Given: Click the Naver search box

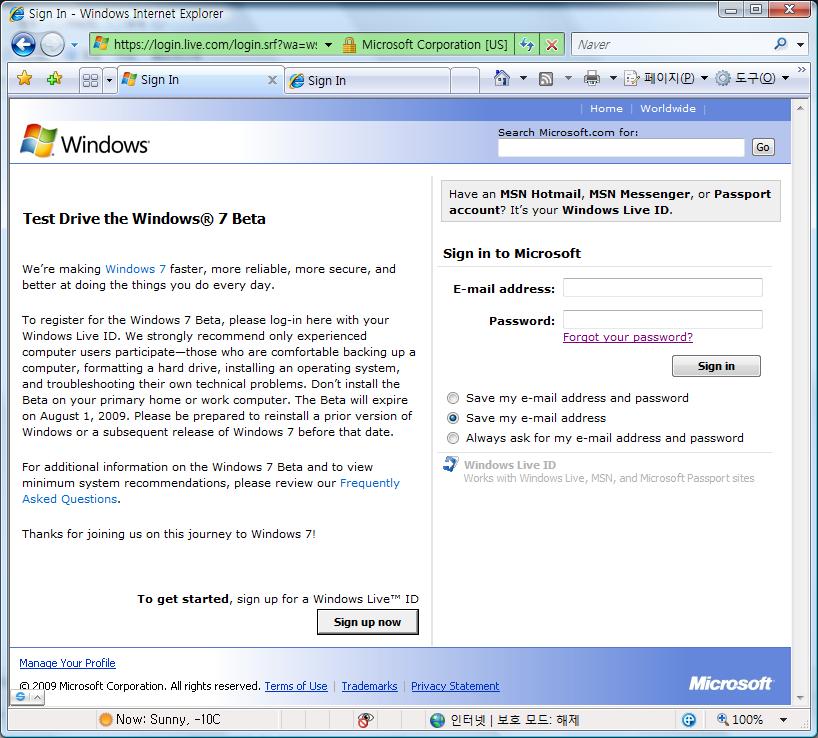Looking at the screenshot, I should (x=672, y=45).
